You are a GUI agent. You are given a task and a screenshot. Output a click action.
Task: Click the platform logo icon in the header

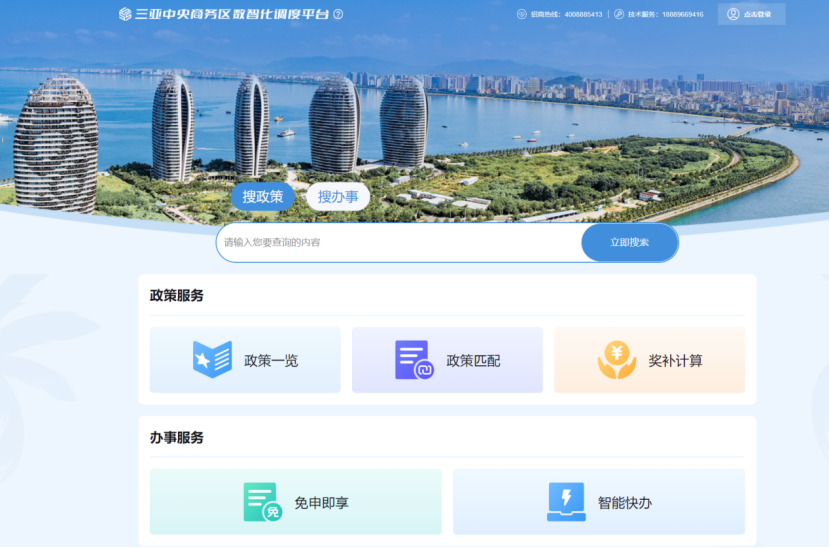(x=125, y=14)
